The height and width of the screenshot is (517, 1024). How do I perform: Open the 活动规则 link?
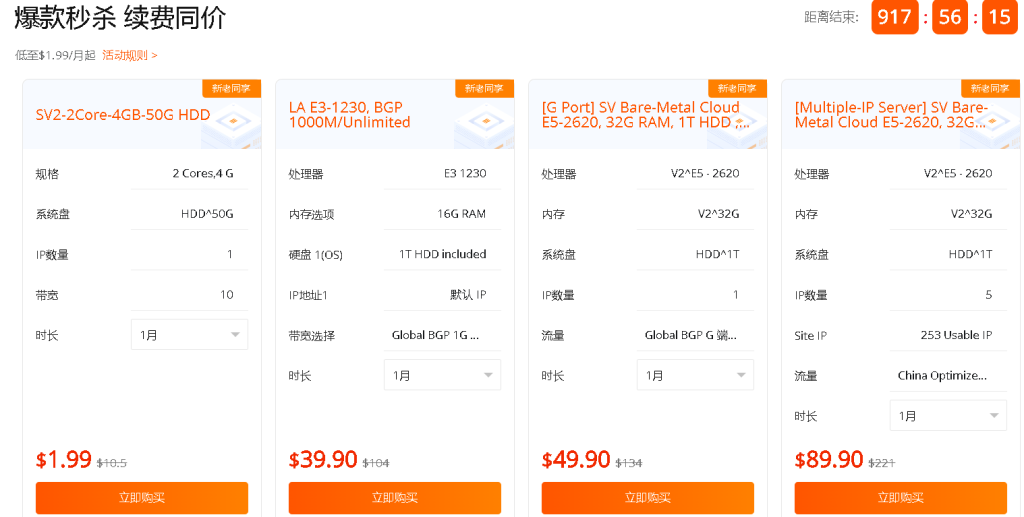pos(129,55)
